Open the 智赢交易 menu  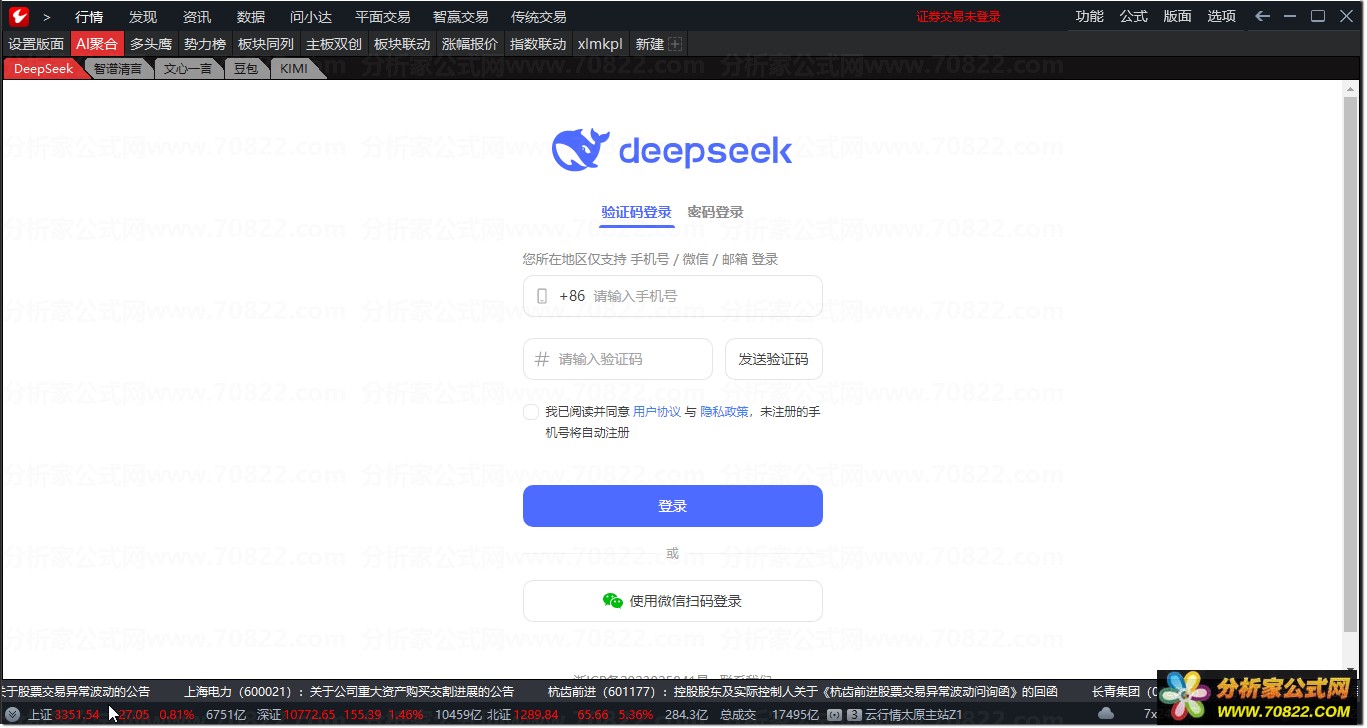coord(461,17)
